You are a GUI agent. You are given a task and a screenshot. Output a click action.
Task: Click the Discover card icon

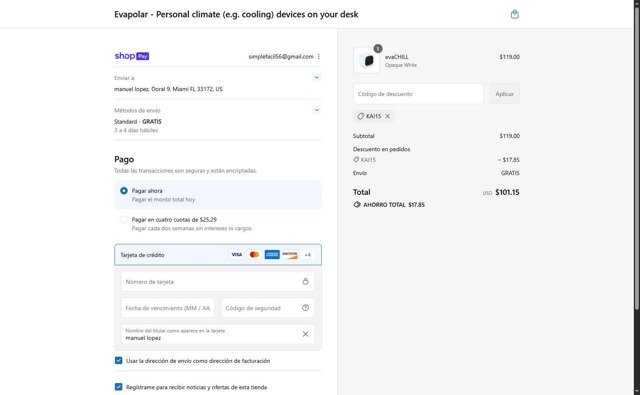[x=290, y=255]
